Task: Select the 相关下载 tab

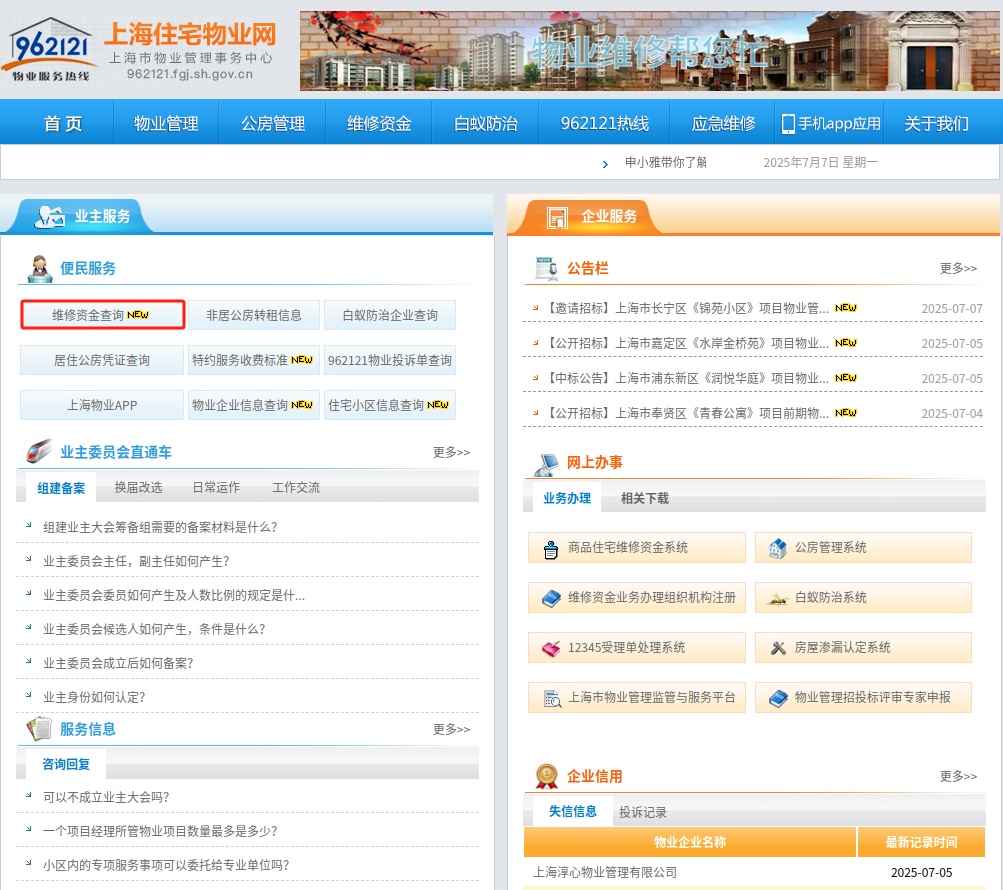Action: [x=644, y=498]
